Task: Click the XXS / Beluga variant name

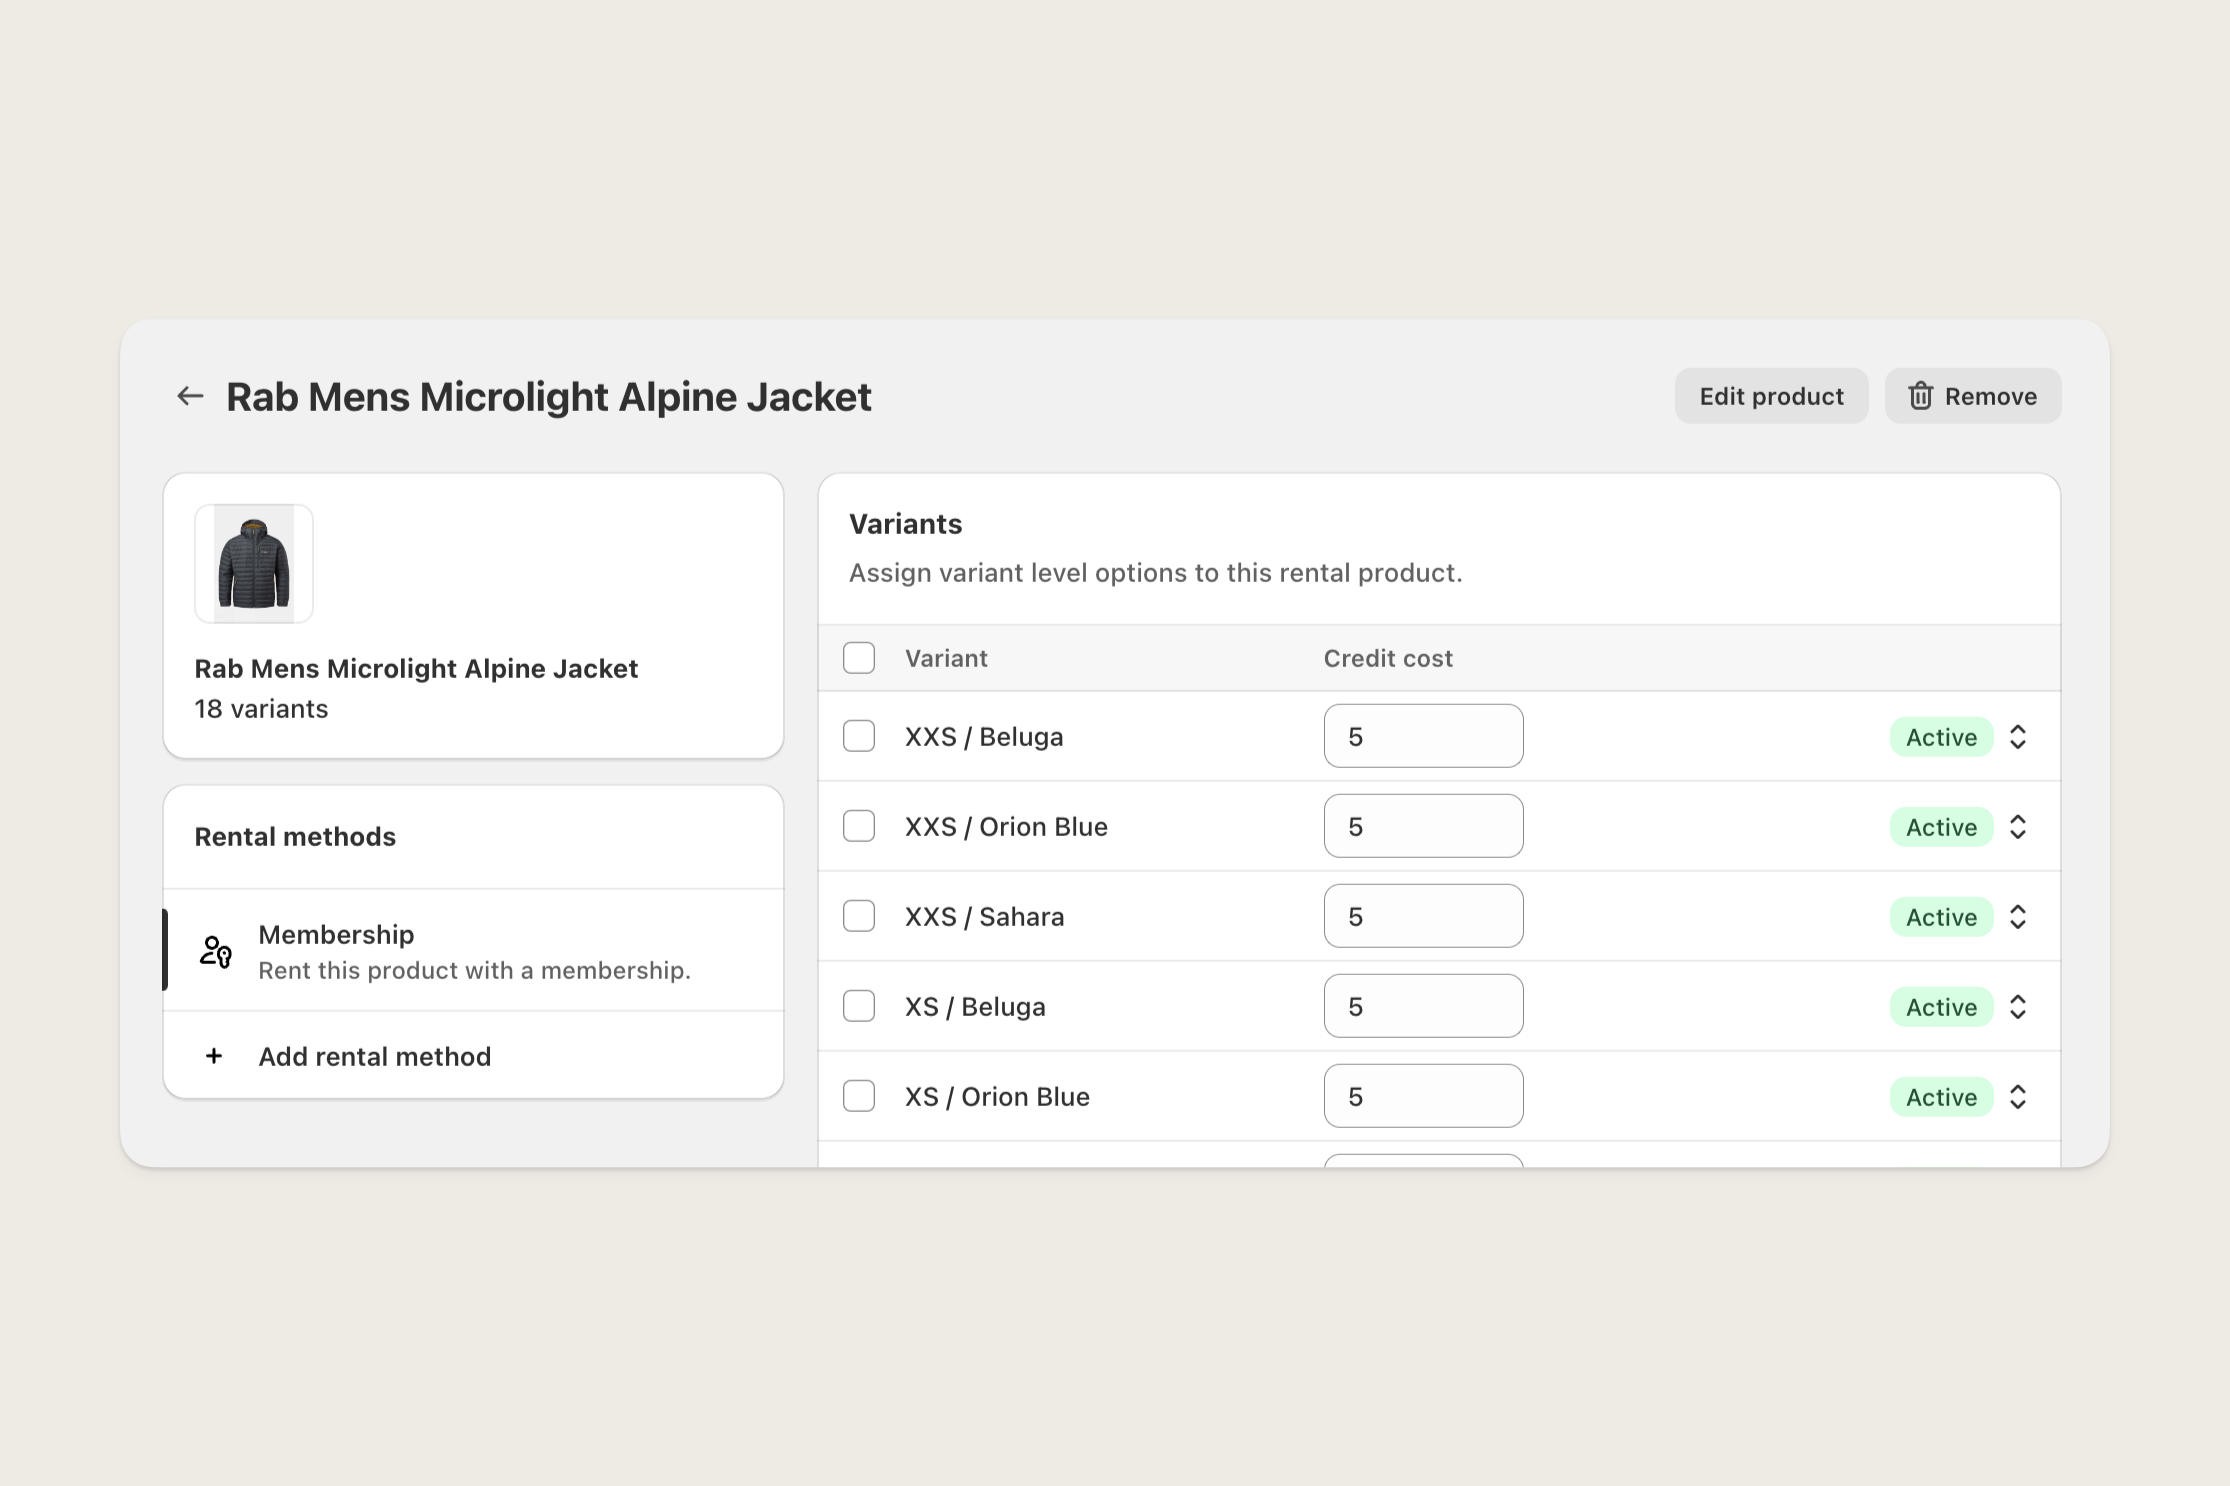Action: [984, 737]
